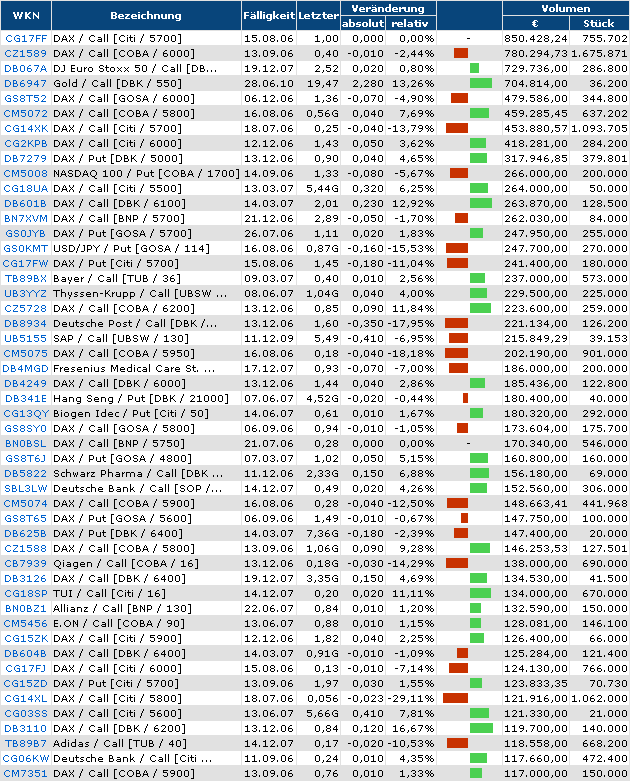Open DB4MGD Fresenius link
This screenshot has height=781, width=630.
tap(26, 368)
